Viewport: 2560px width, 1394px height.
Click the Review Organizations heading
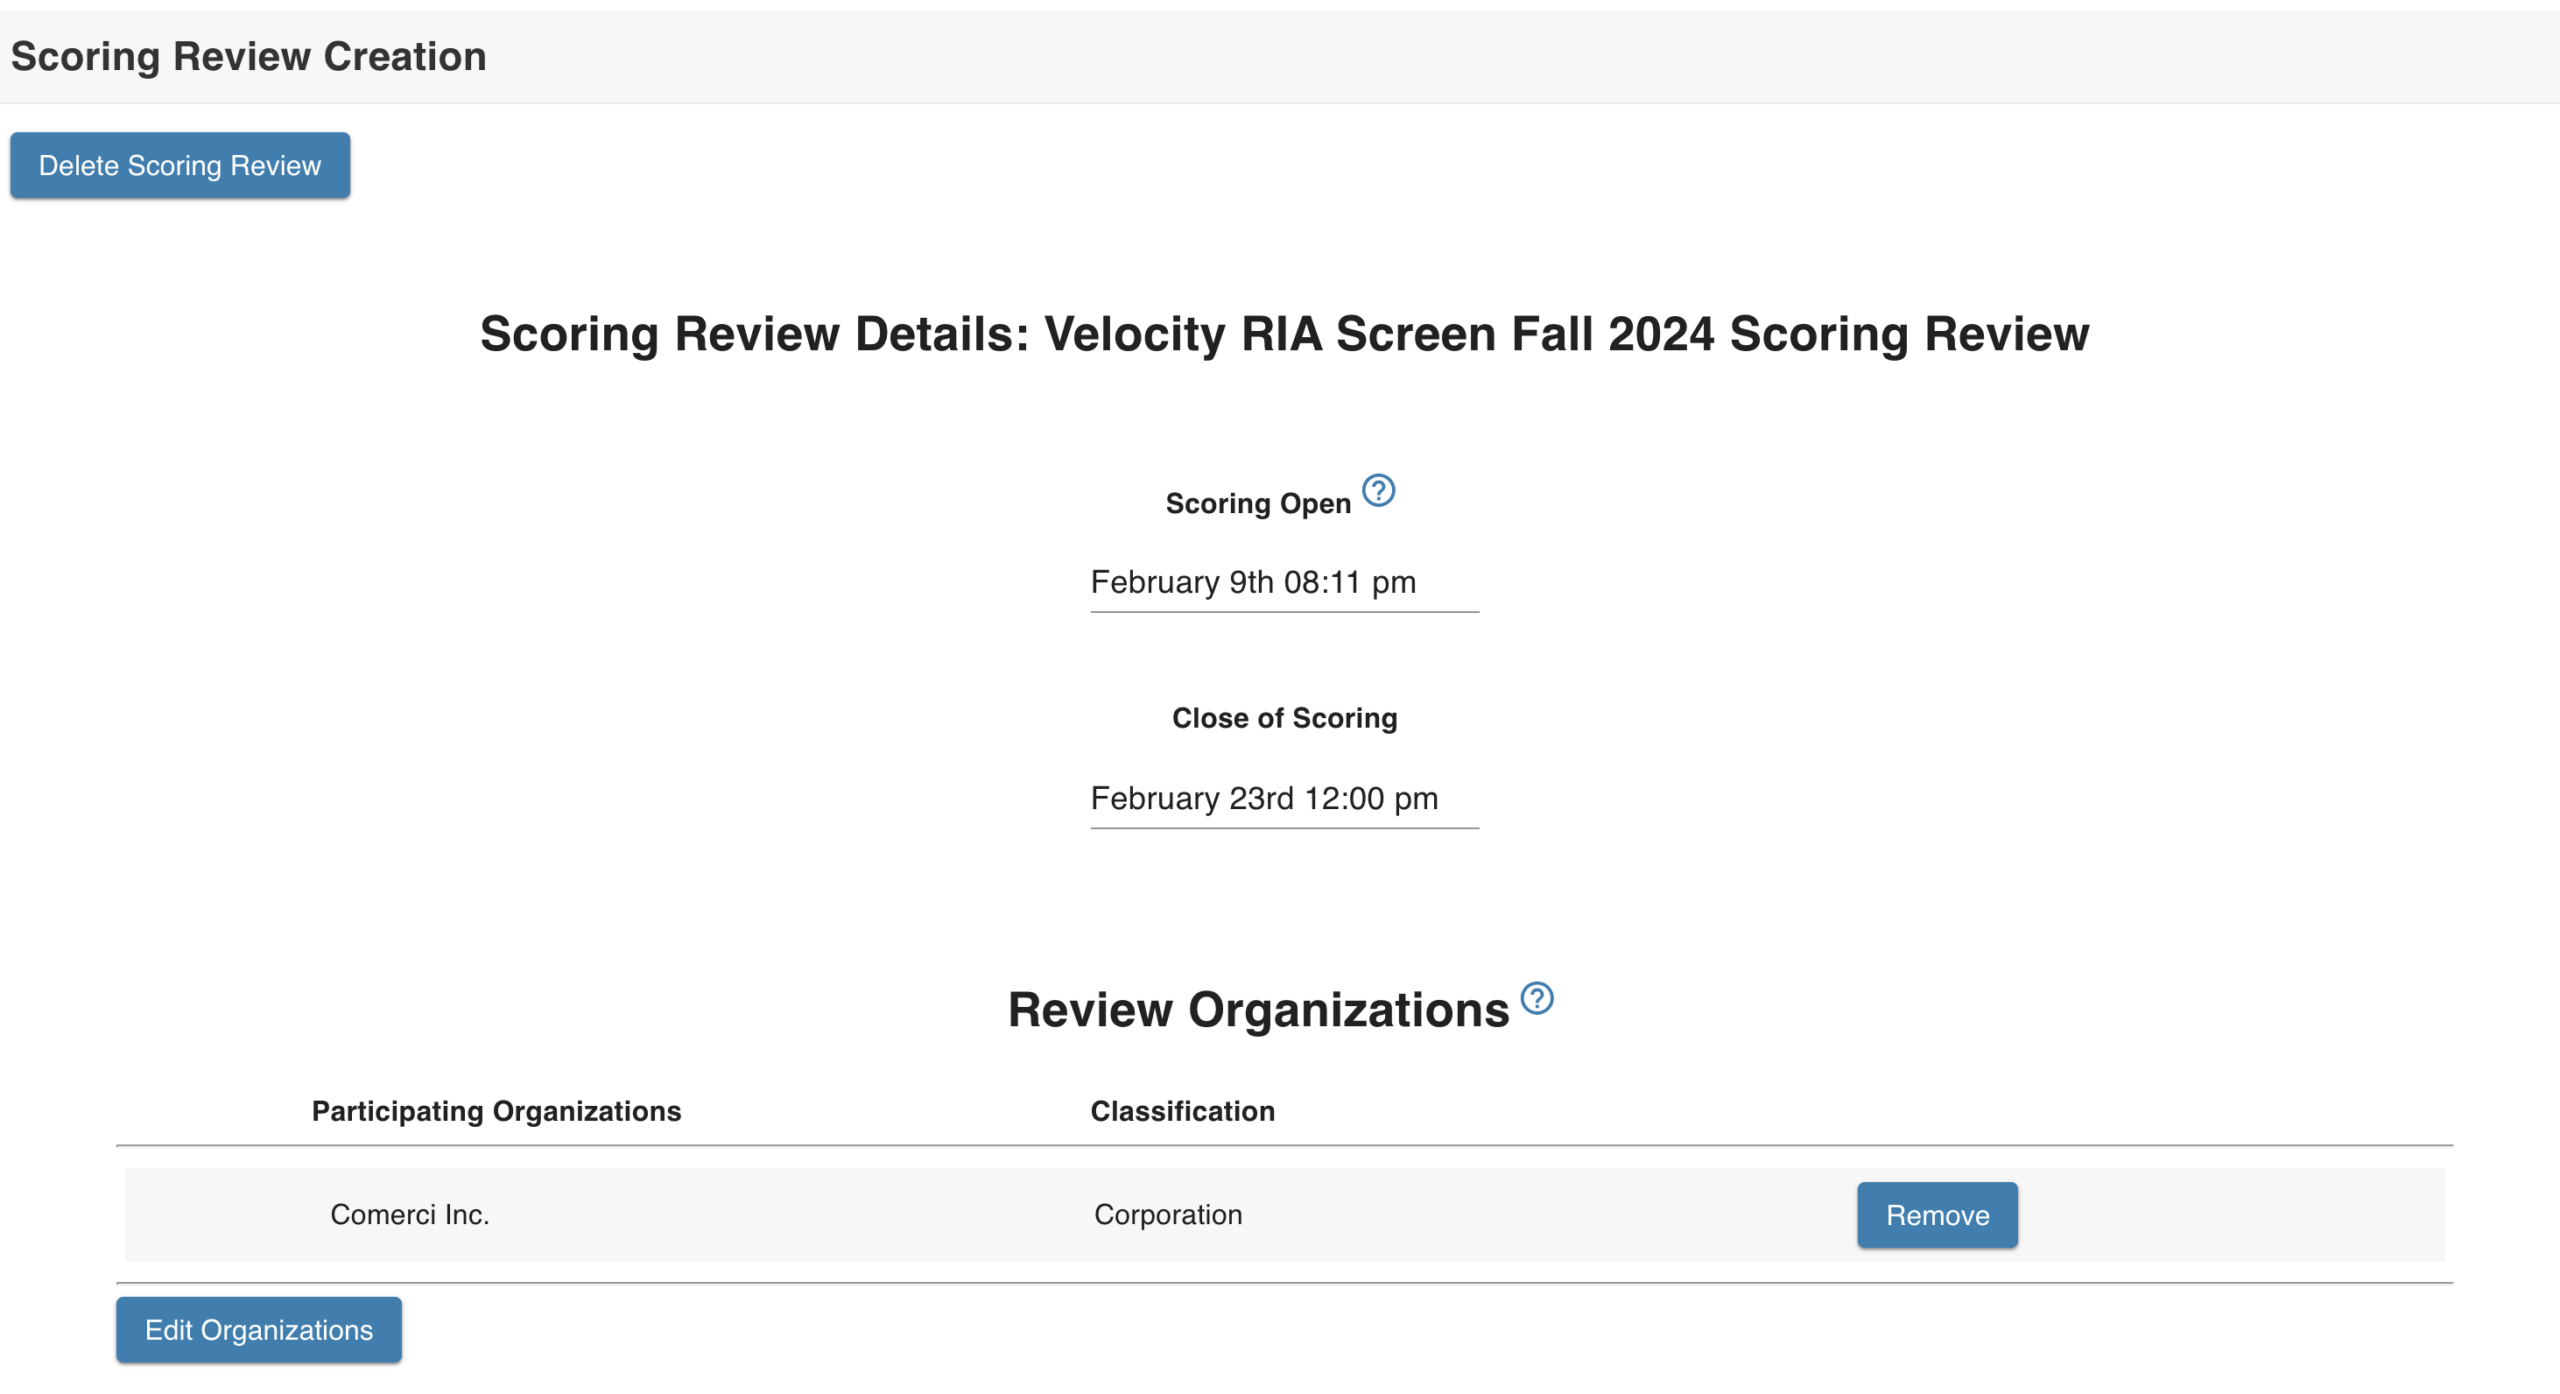coord(1255,1008)
